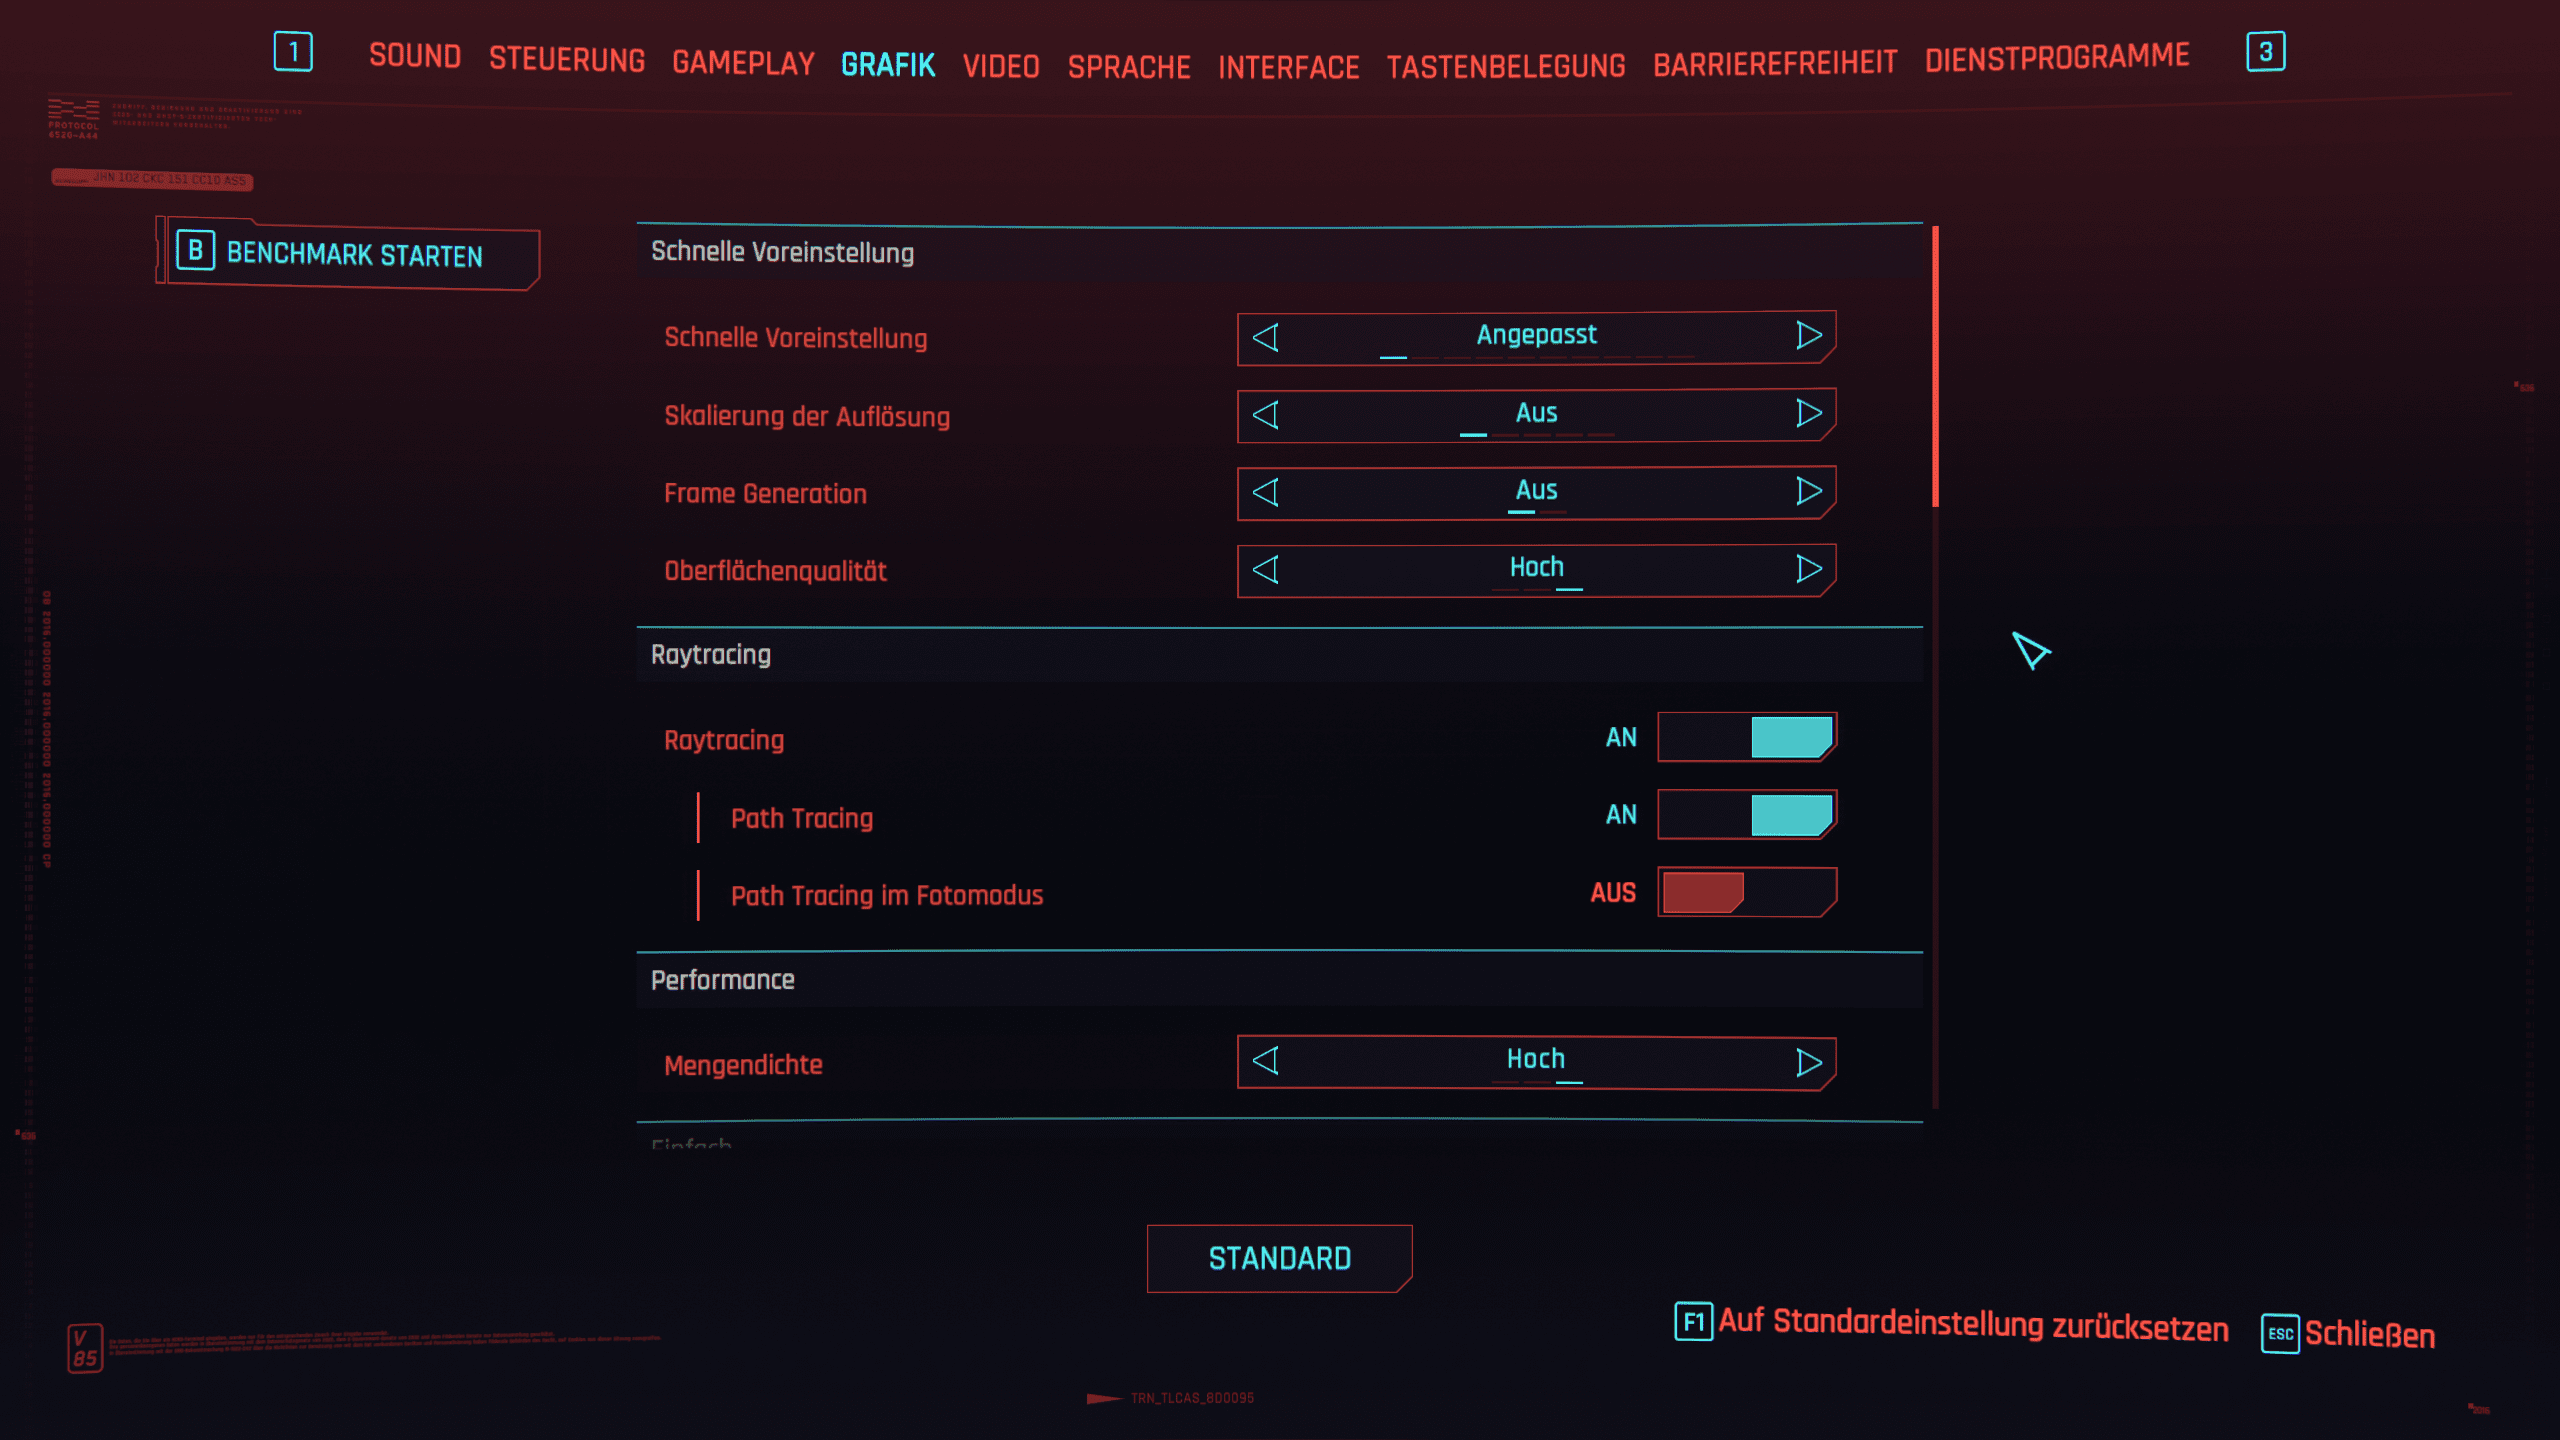Click left arrow for Frame Generation
2560x1440 pixels.
pos(1266,492)
